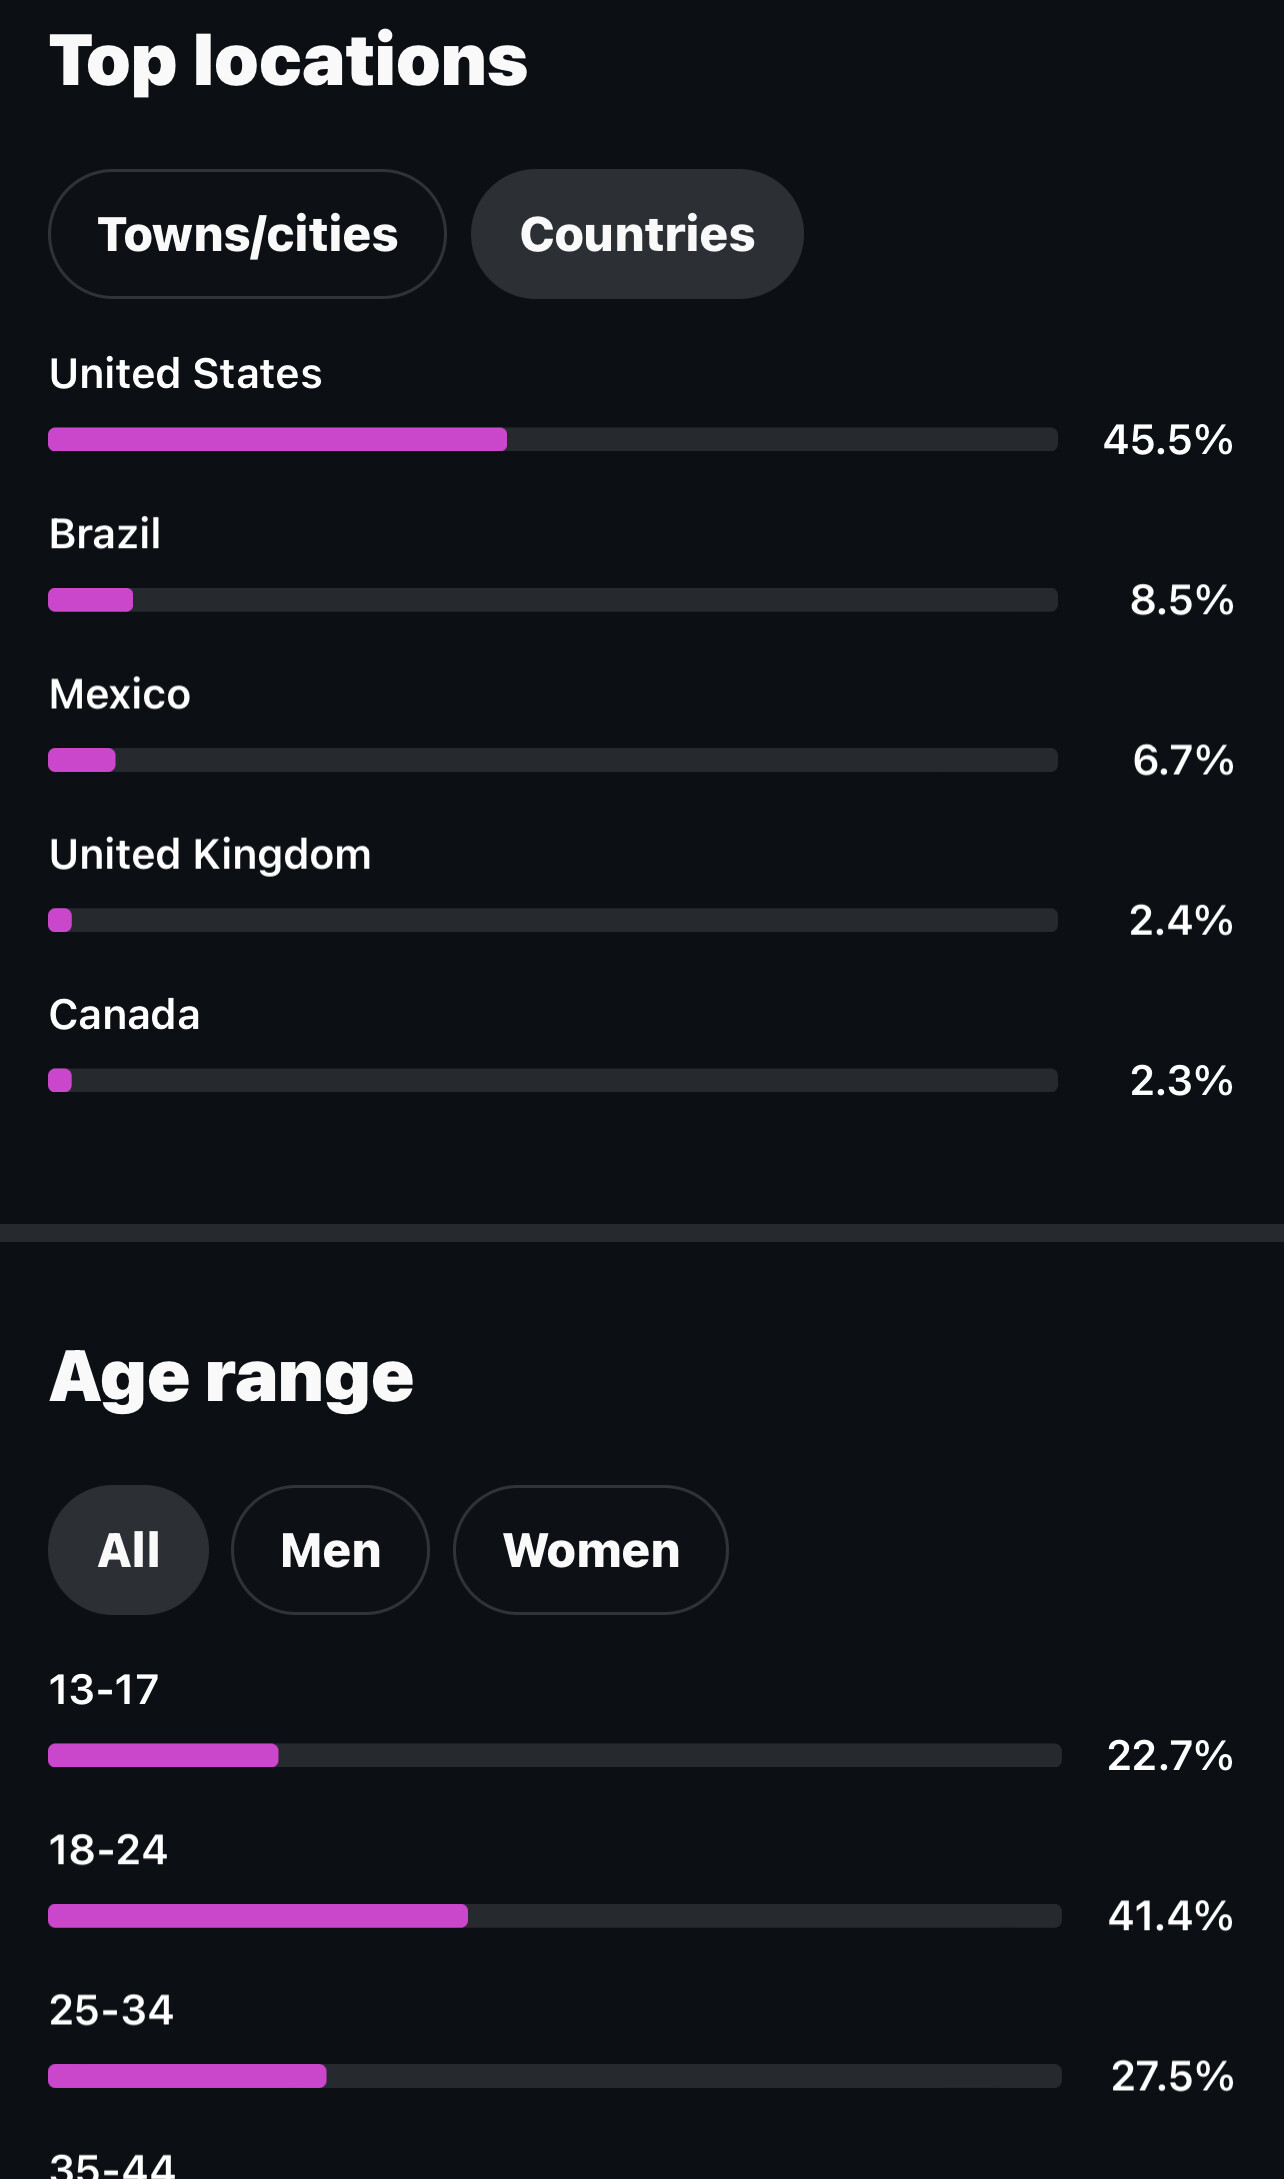Tap the Brazil percentage bar
1284x2179 pixels.
552,600
